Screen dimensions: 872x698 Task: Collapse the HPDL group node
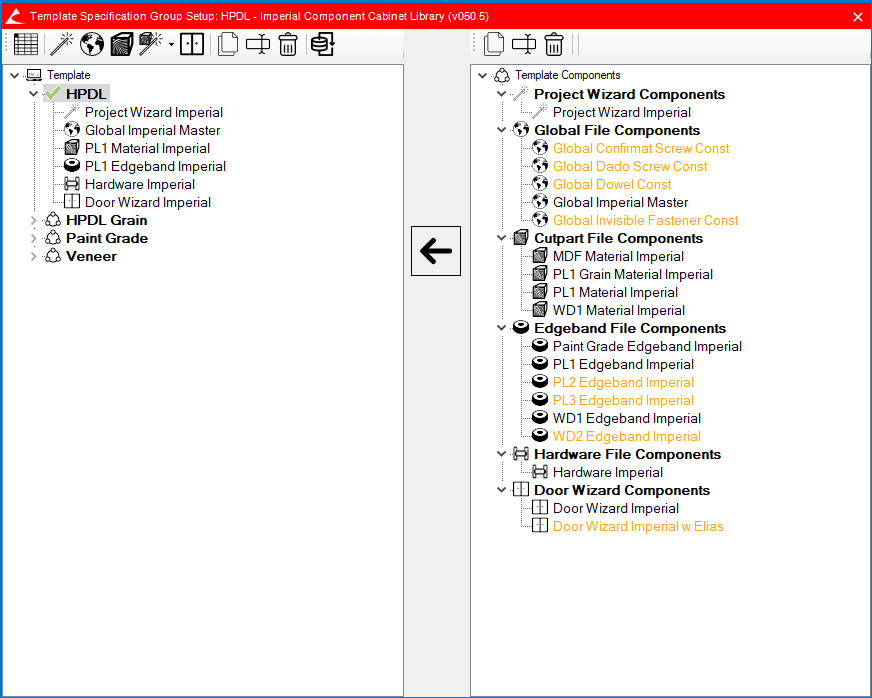(x=34, y=93)
